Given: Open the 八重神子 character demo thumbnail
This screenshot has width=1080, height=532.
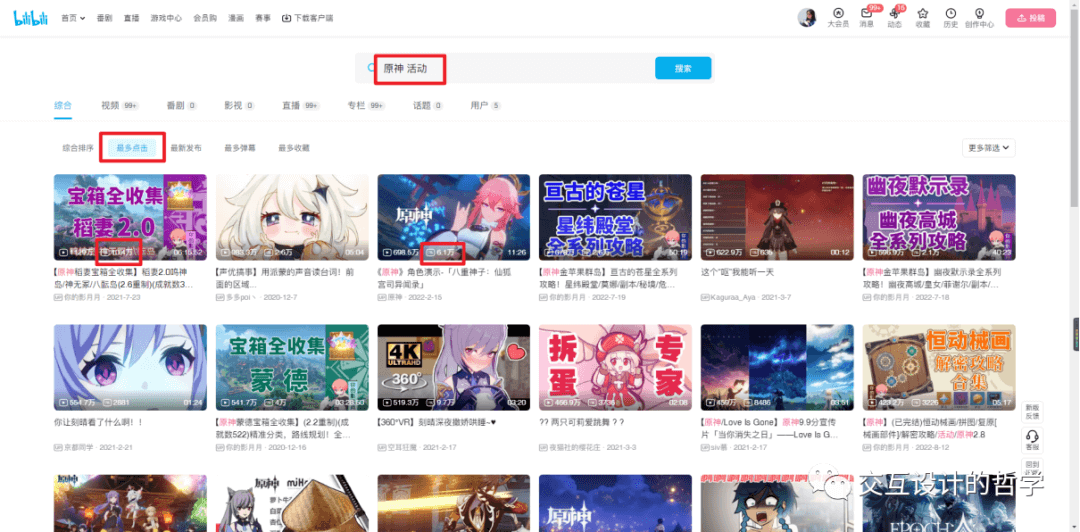Looking at the screenshot, I should (x=454, y=217).
